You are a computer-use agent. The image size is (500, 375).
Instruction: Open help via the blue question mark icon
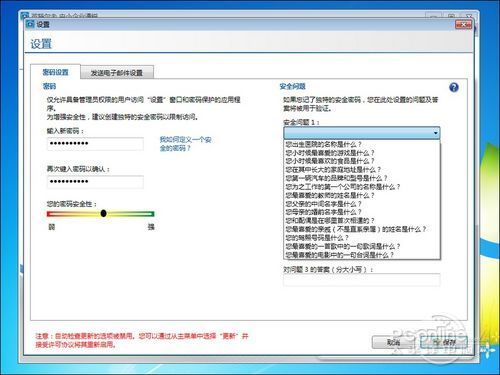click(x=453, y=88)
